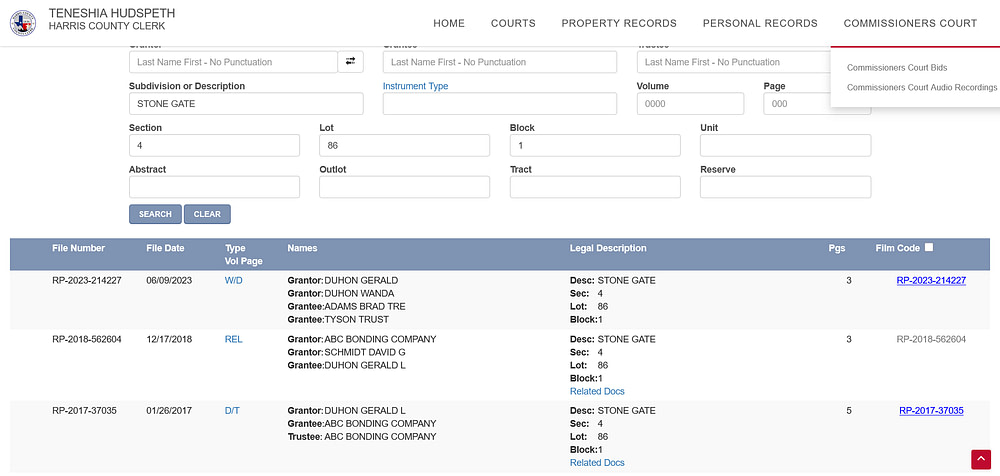This screenshot has width=1000, height=476.
Task: Click the File Number column header
Action: (x=78, y=248)
